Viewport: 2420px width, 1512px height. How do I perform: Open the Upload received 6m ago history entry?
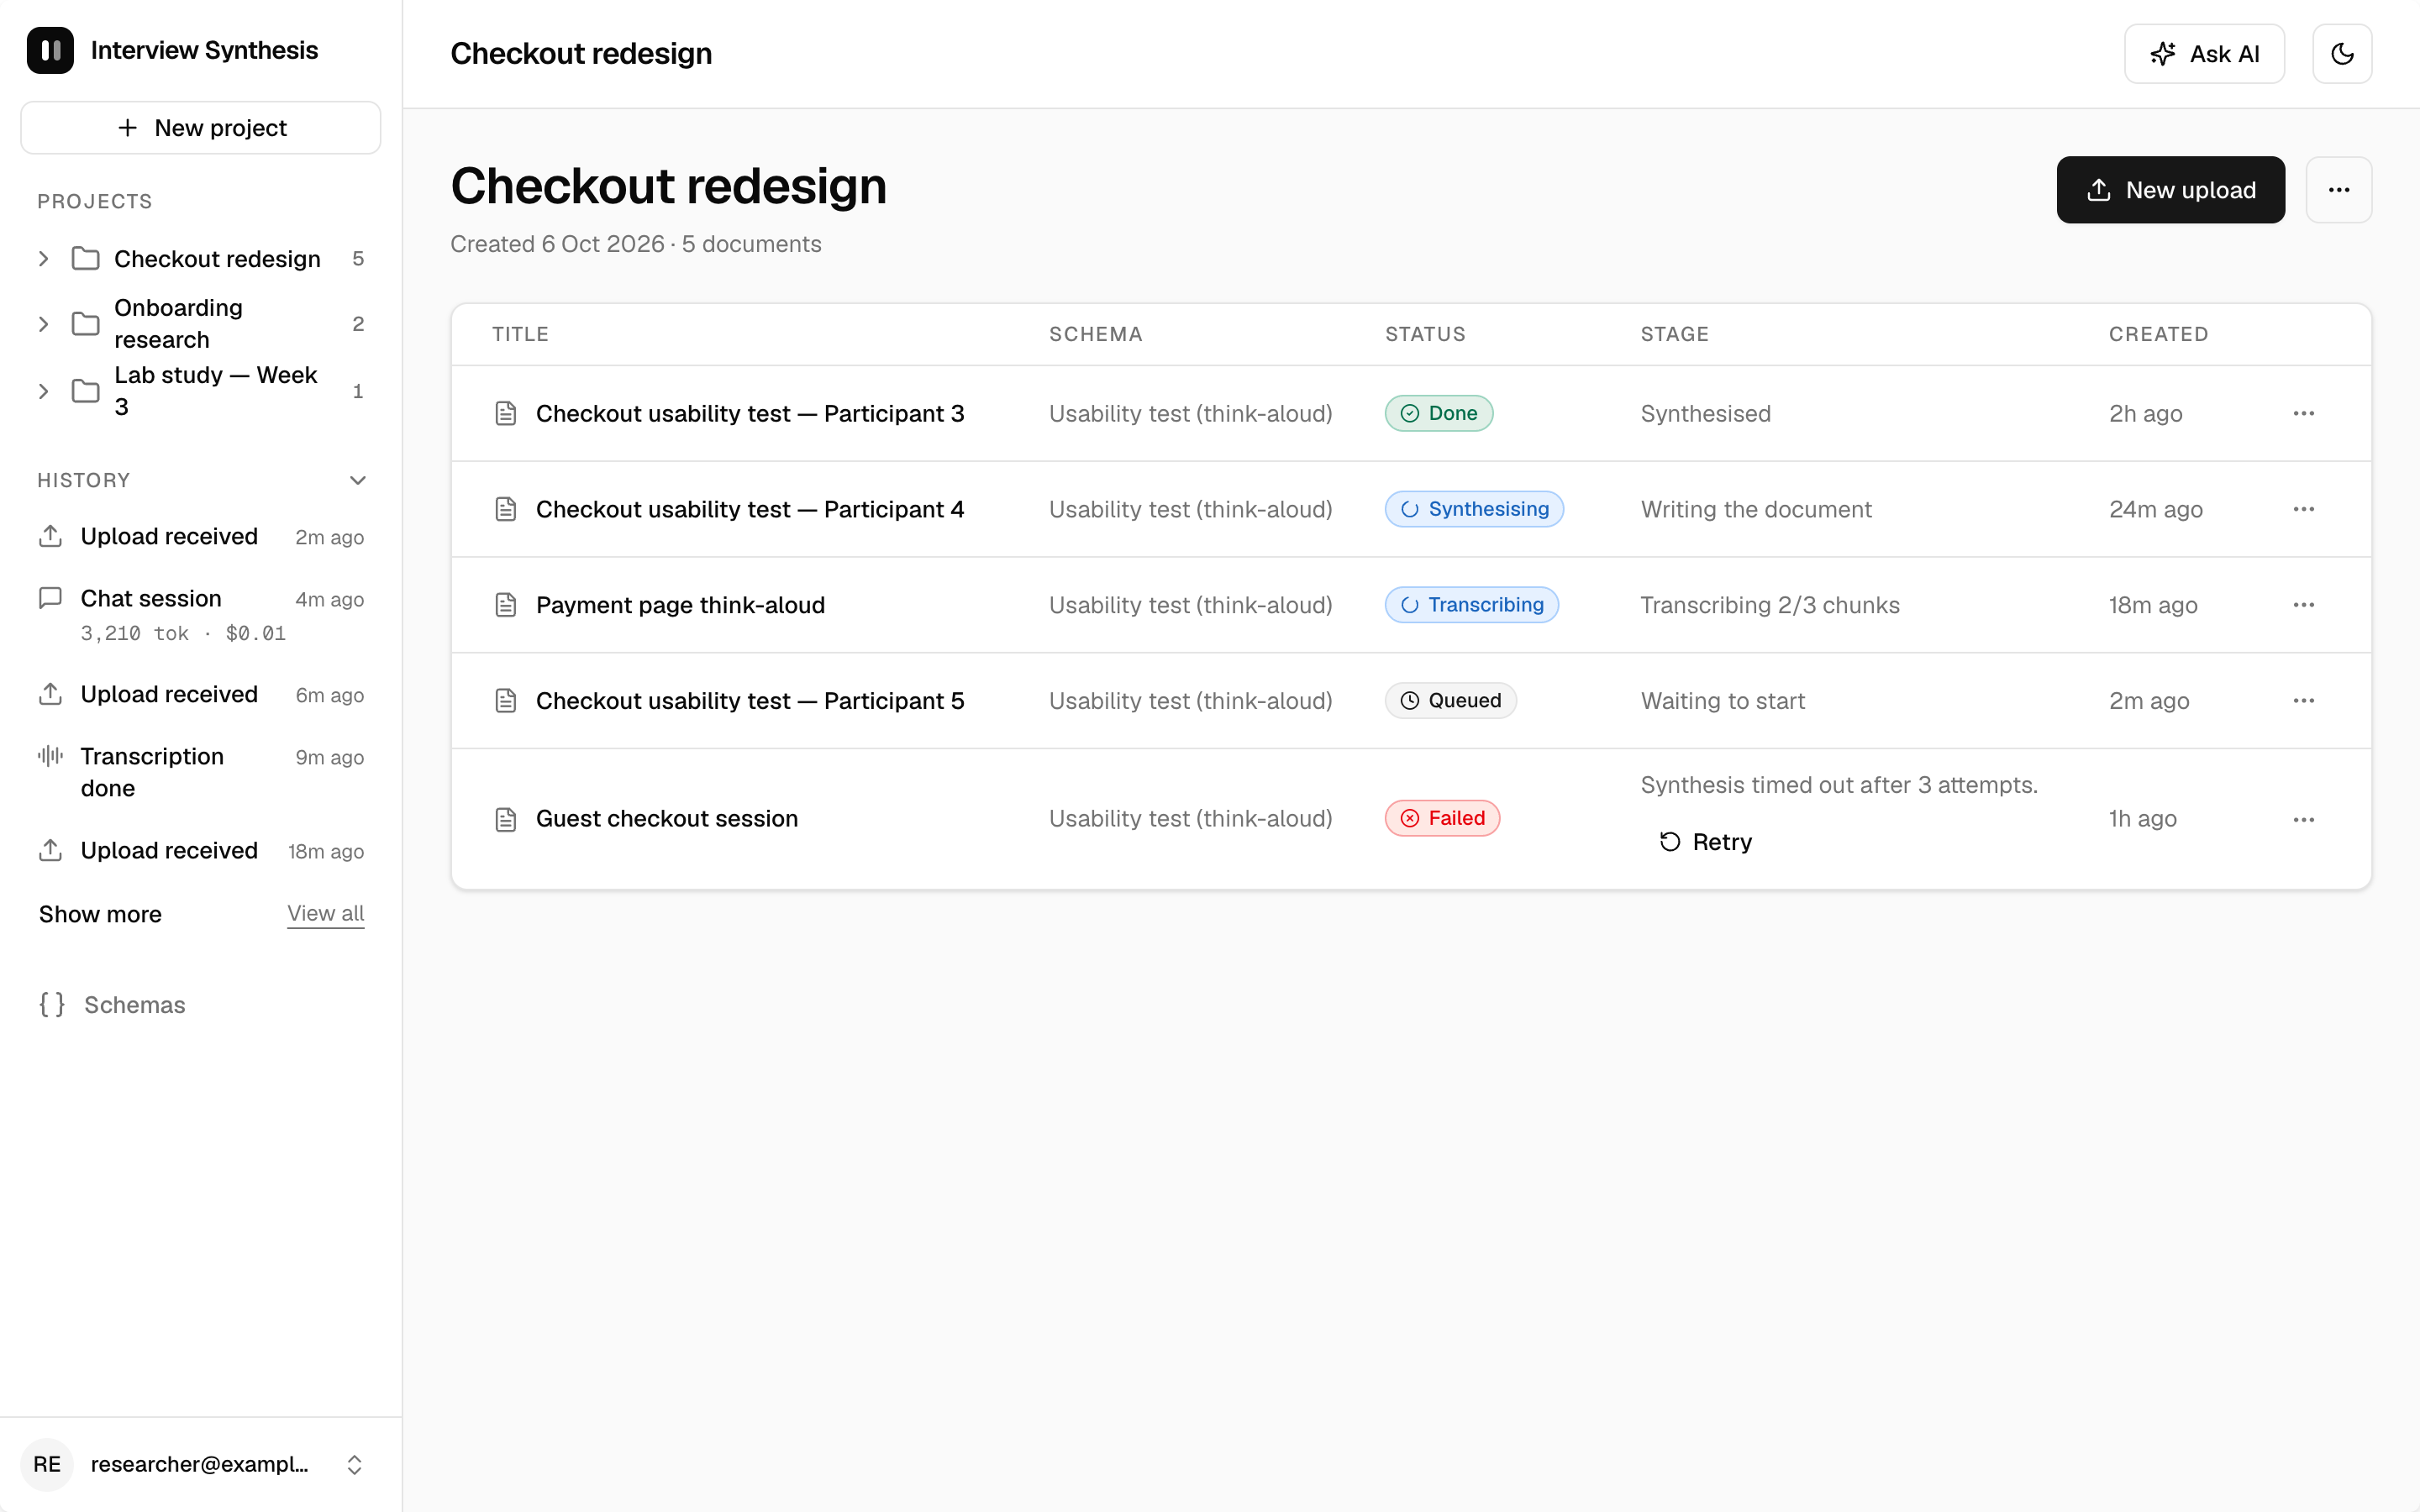[201, 695]
